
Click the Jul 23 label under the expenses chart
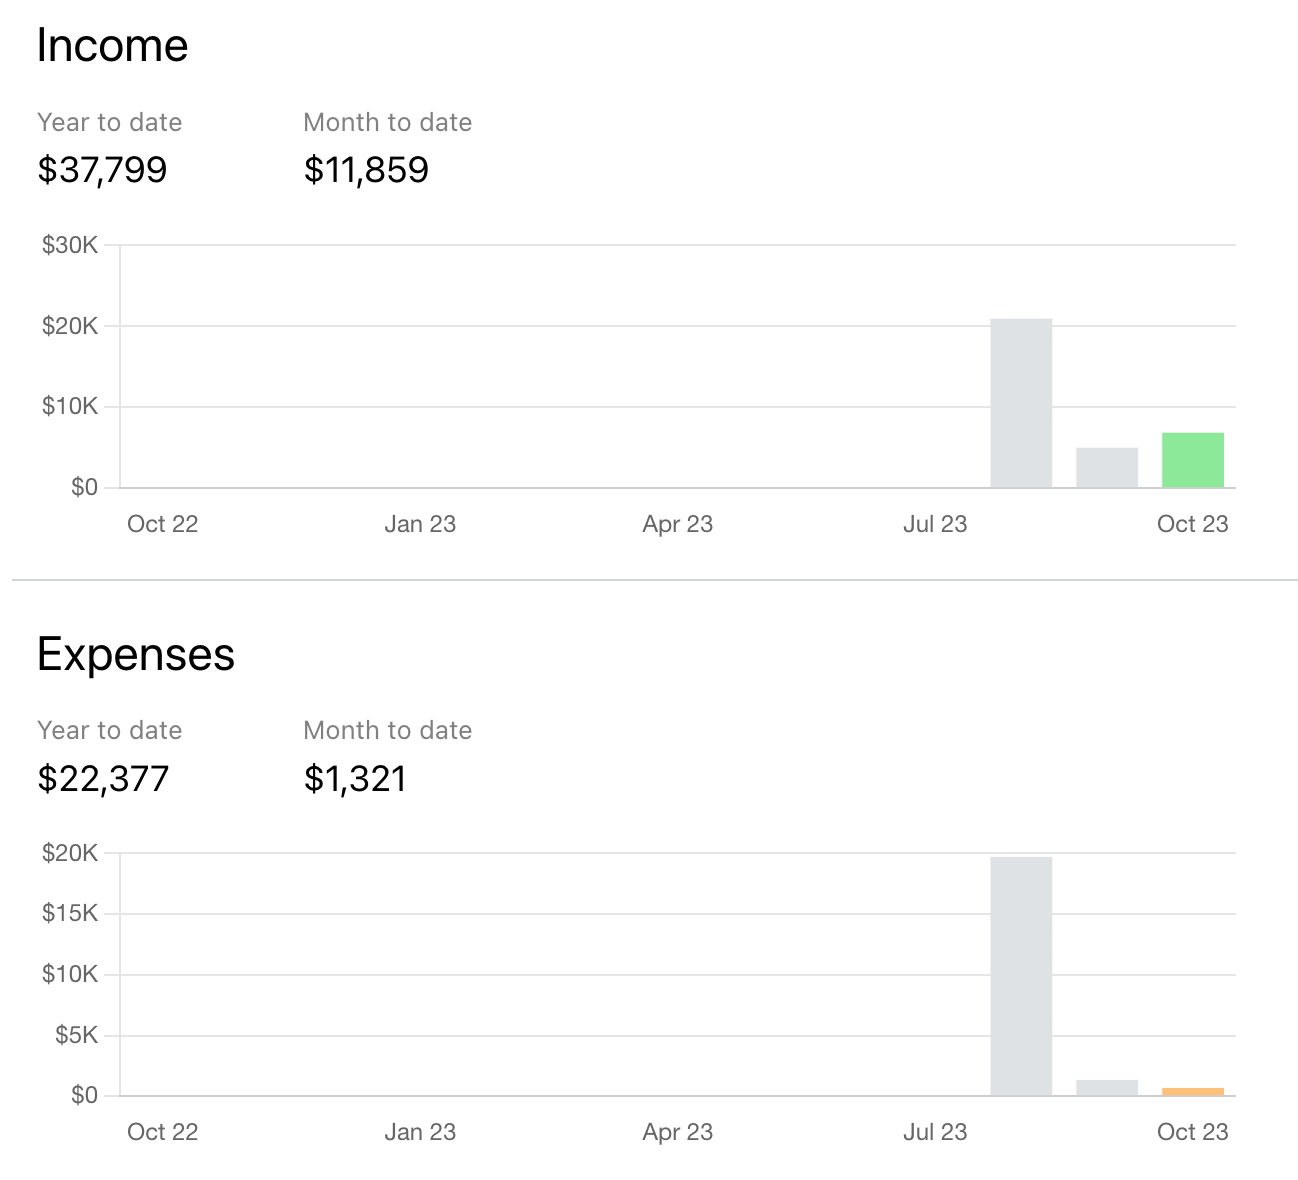point(935,1132)
